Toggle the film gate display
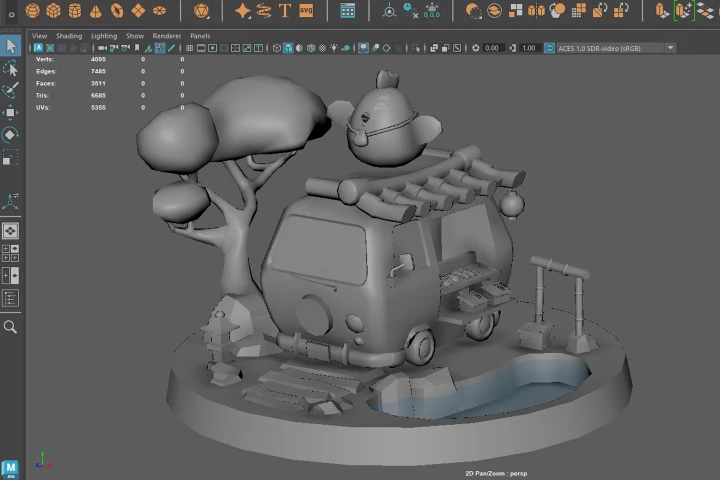This screenshot has width=720, height=480. (x=201, y=48)
